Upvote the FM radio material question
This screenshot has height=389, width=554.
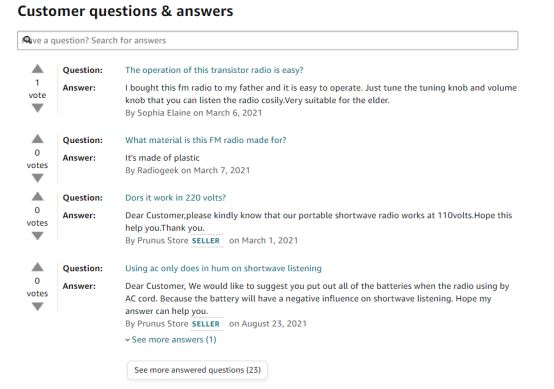pos(37,139)
